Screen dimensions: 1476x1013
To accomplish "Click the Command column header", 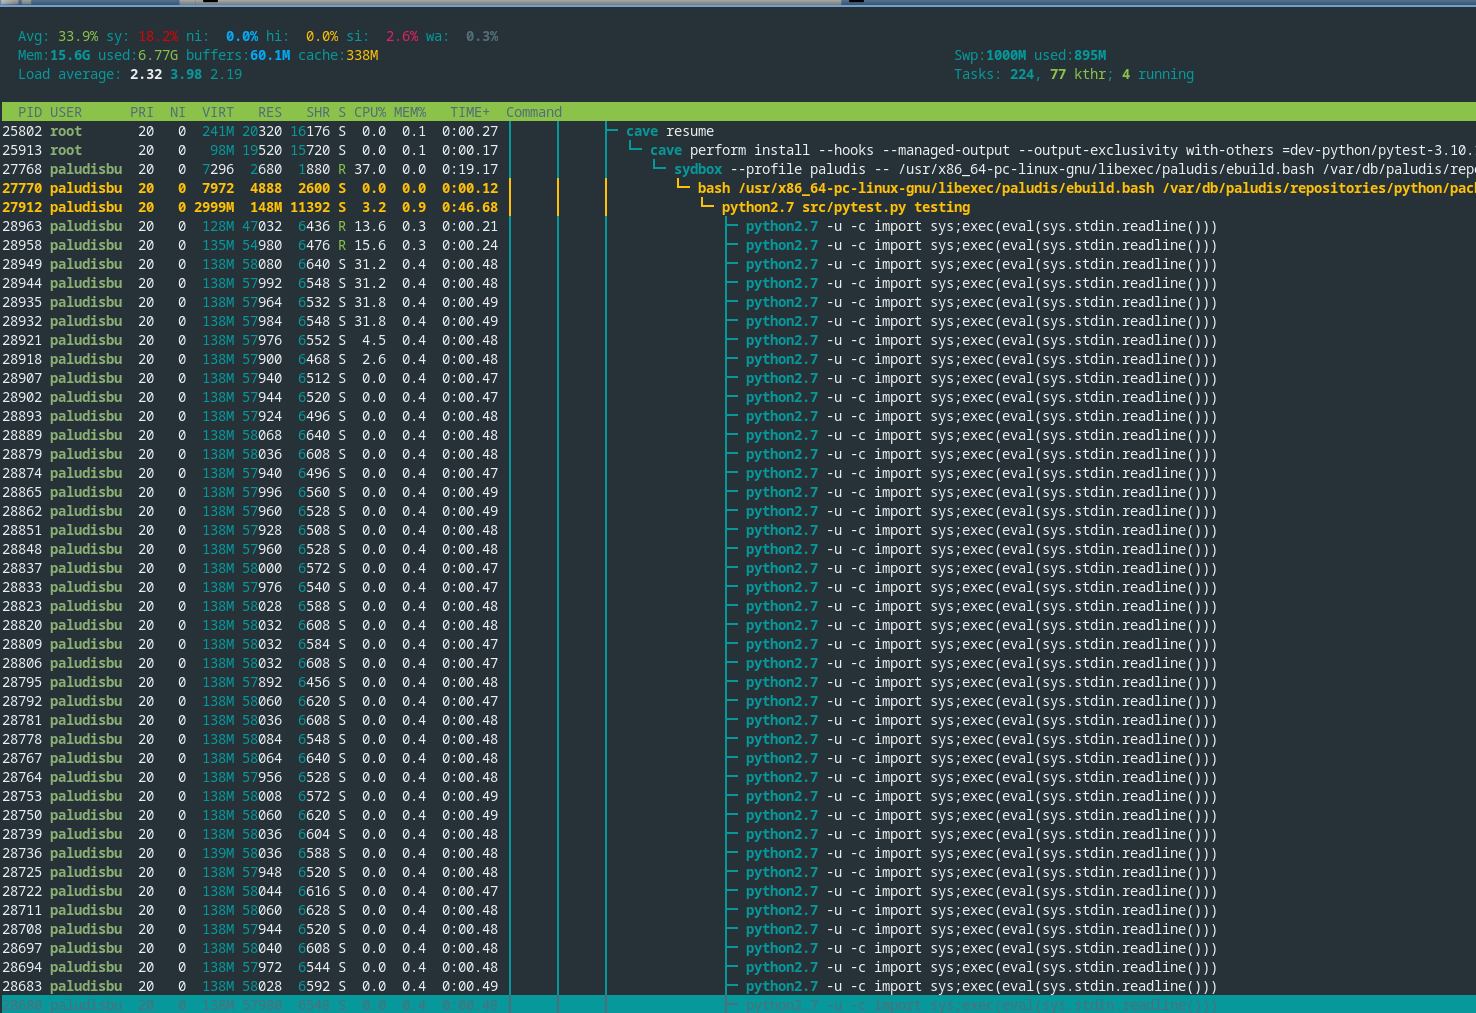I will (534, 112).
